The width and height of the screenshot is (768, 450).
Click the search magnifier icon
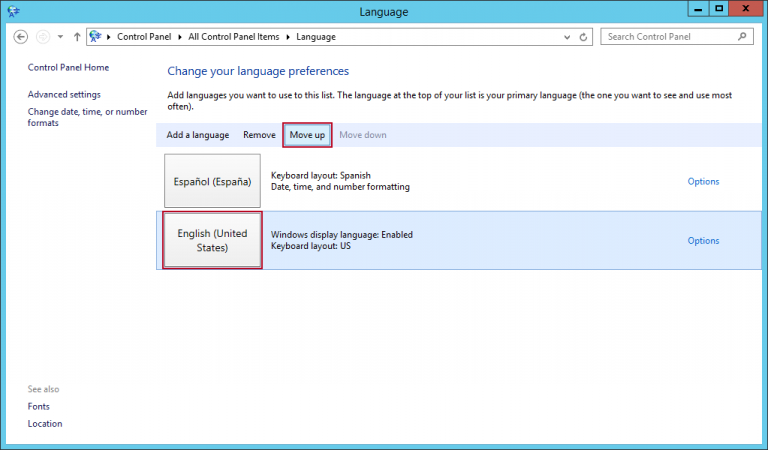[x=742, y=37]
